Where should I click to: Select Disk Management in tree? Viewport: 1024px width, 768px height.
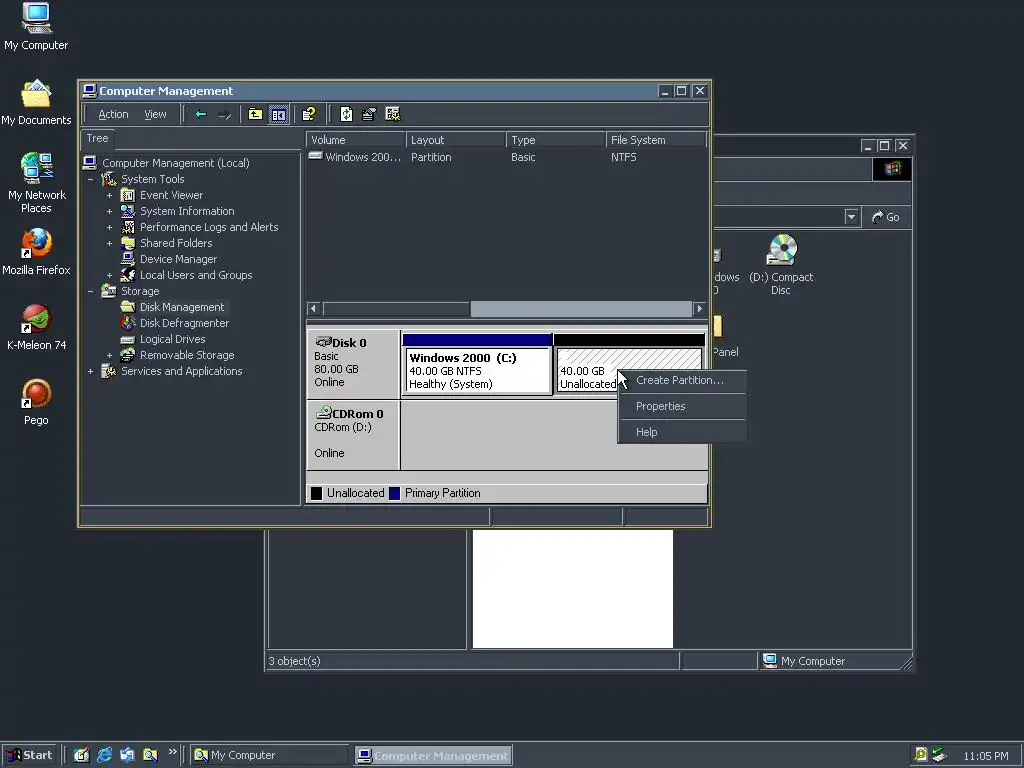(182, 307)
